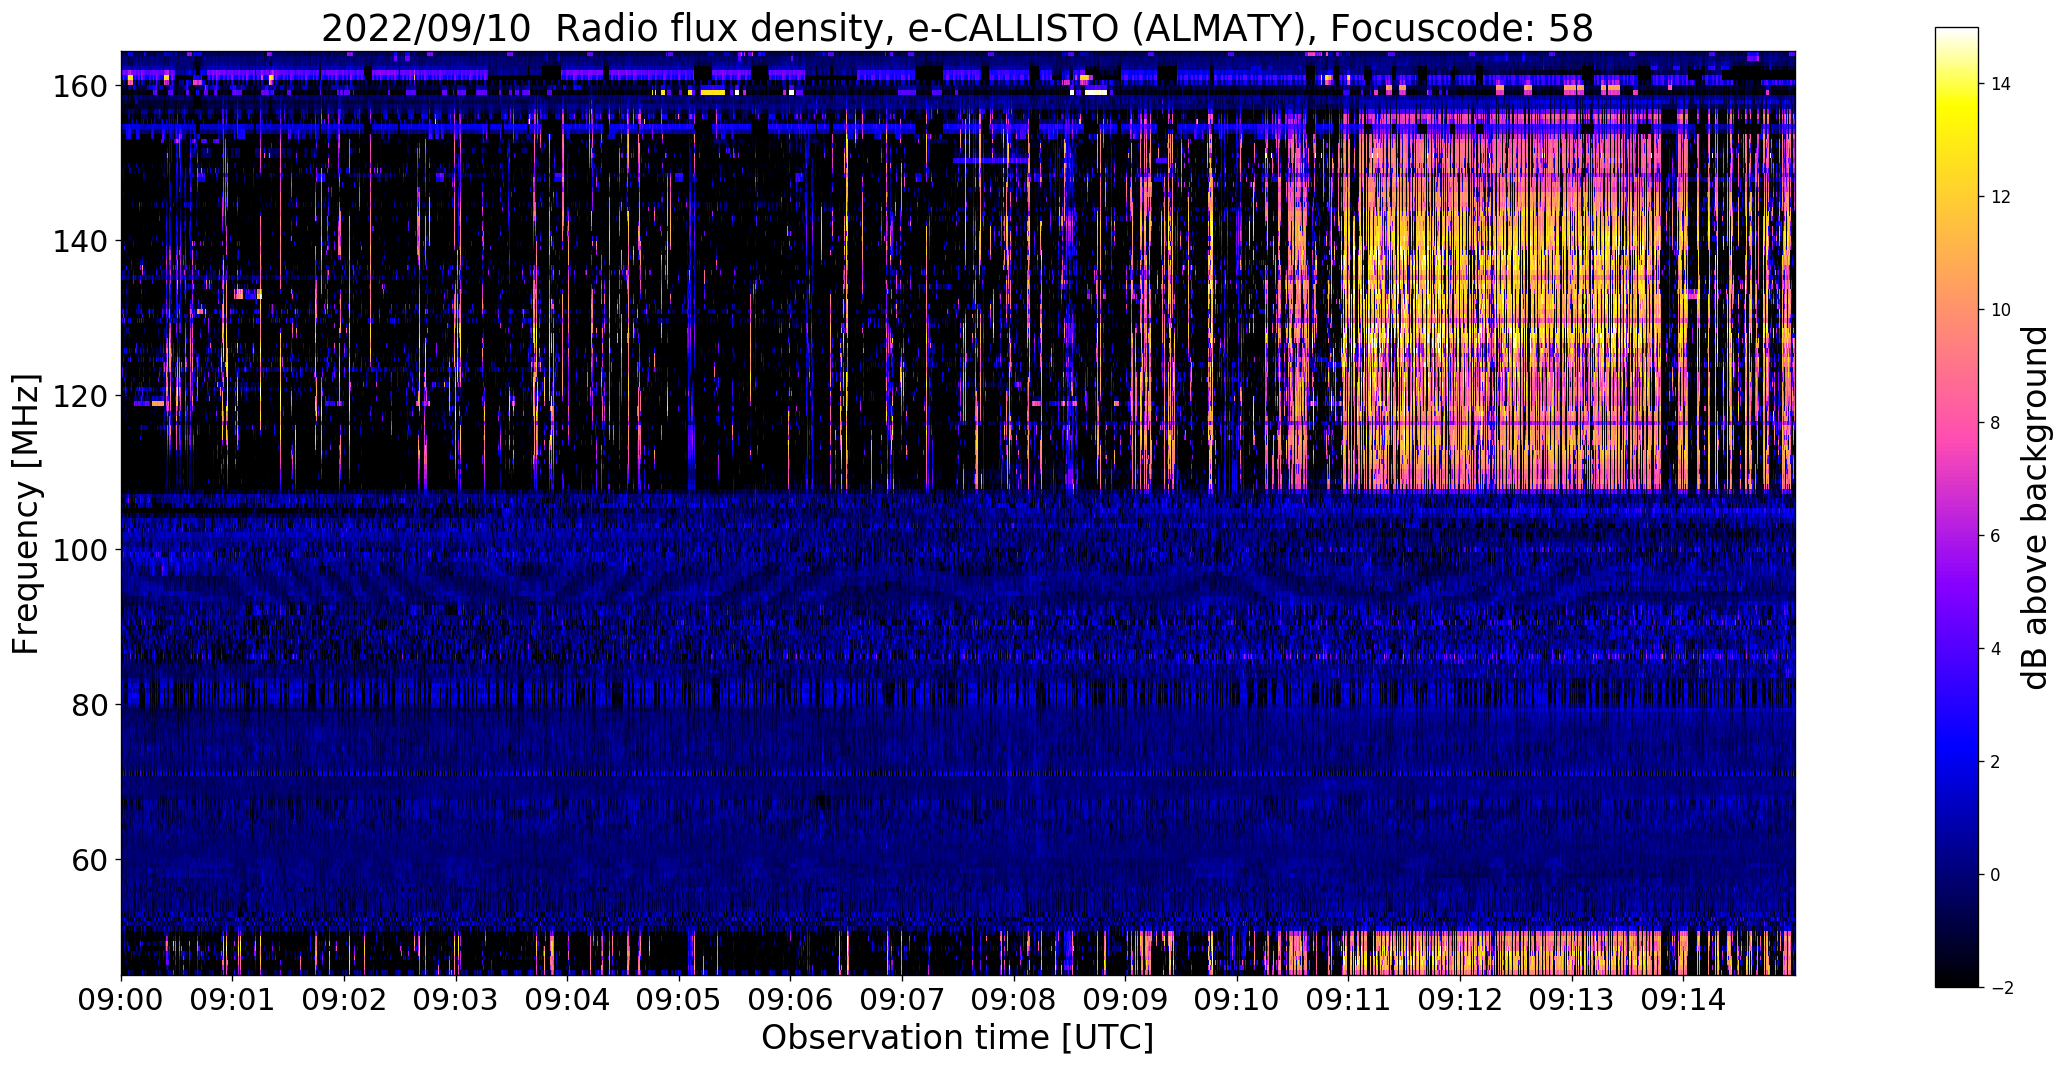Viewport: 2066px width, 1067px height.
Task: Click the 09:09 time tick label
Action: pos(1126,999)
